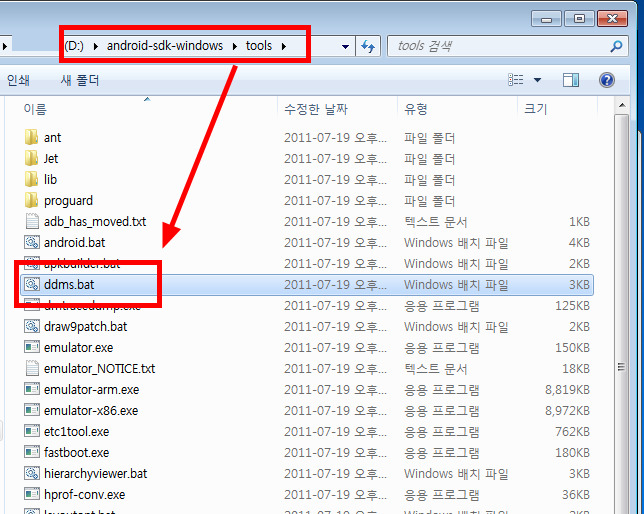Select file name emulator-x86.exe
The height and width of the screenshot is (514, 644).
pos(91,410)
